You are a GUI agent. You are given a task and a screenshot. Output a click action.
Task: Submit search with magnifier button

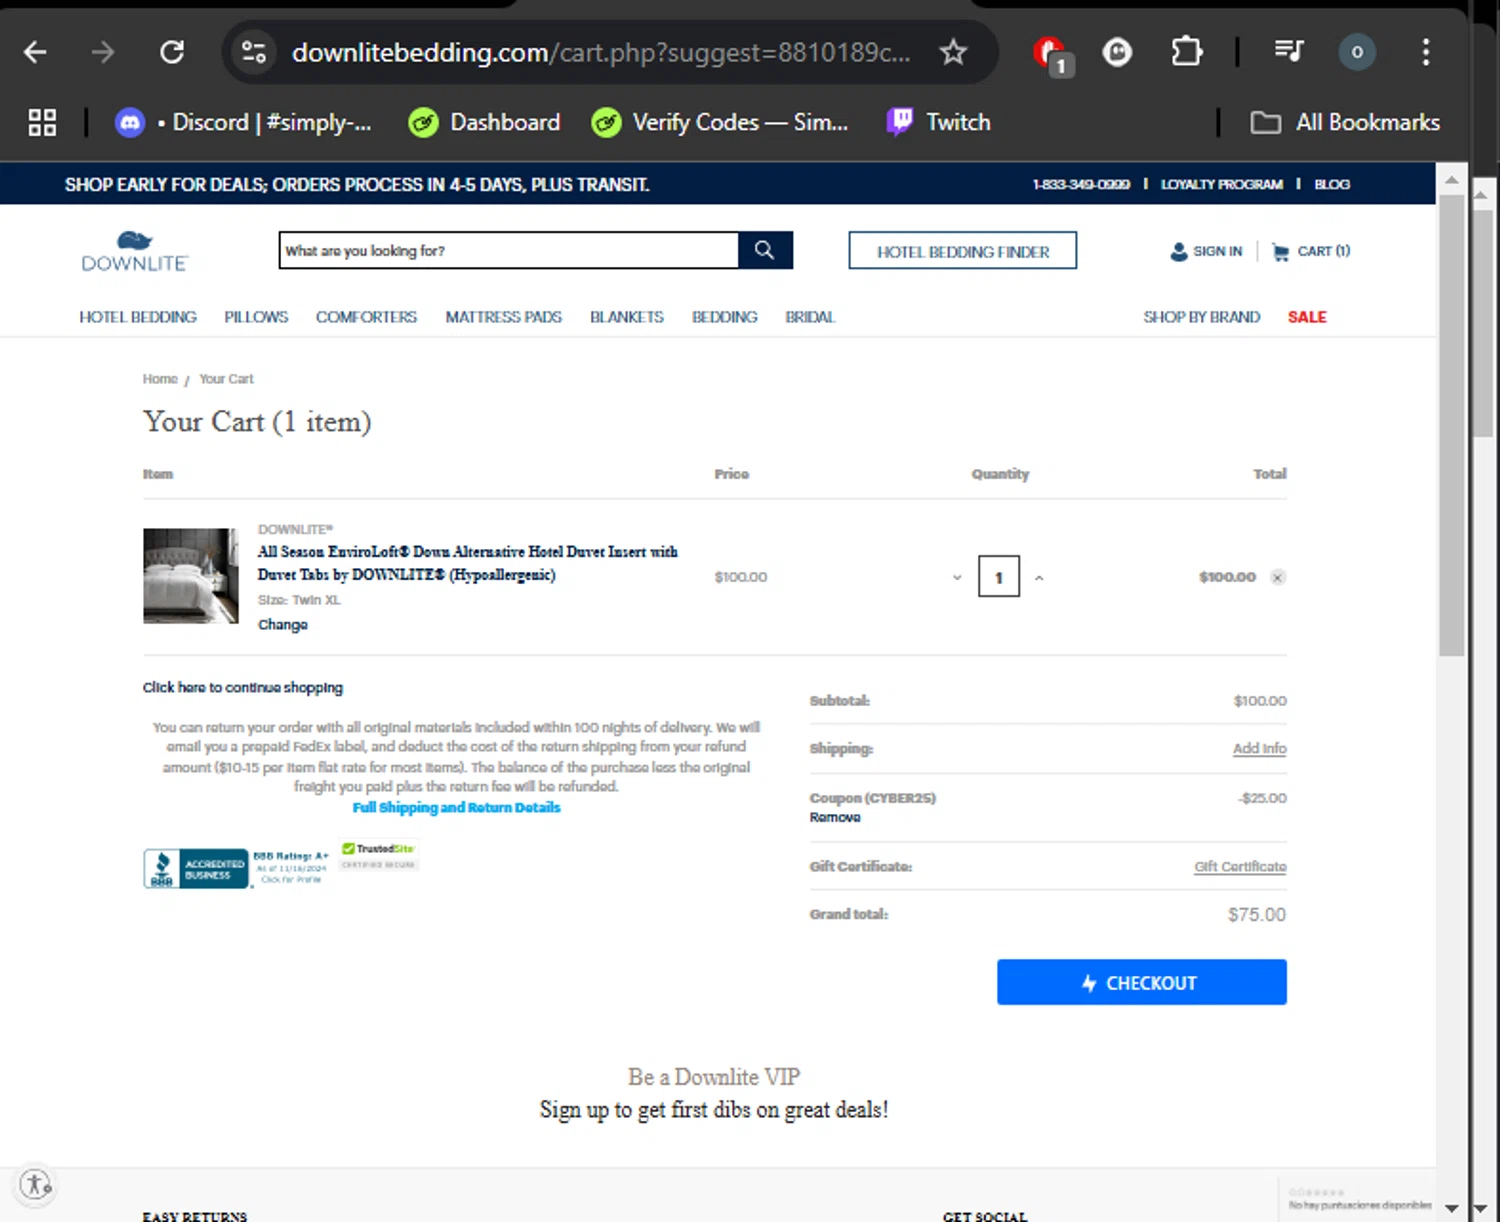click(x=765, y=250)
